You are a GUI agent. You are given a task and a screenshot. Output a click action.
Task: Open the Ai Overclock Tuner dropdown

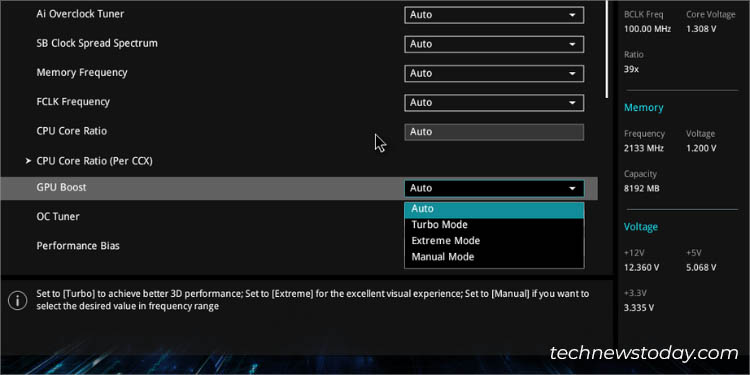coord(494,15)
